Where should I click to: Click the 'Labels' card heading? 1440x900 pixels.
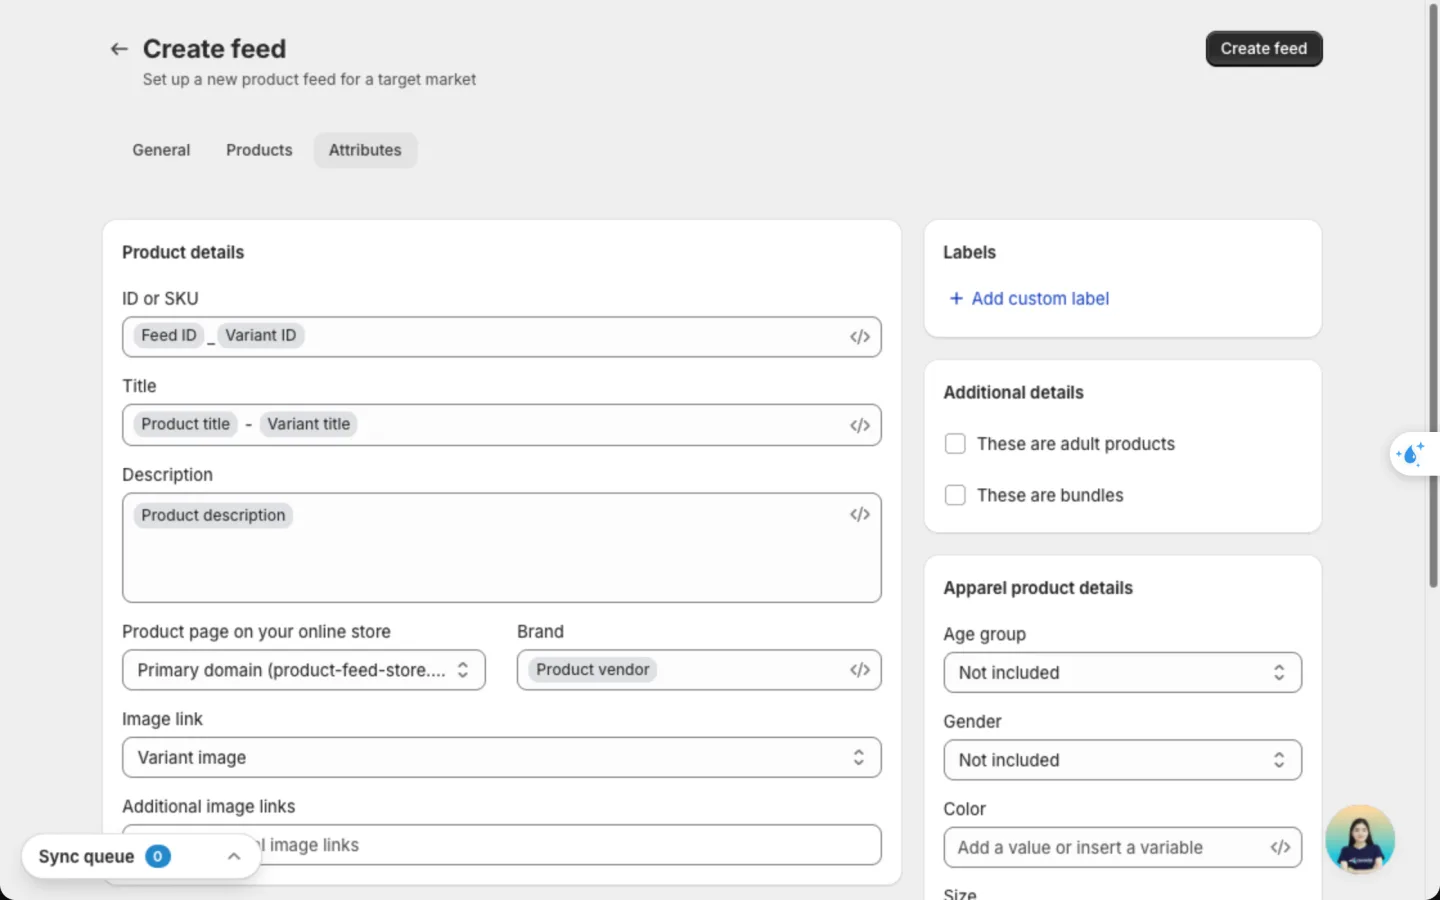click(x=969, y=253)
